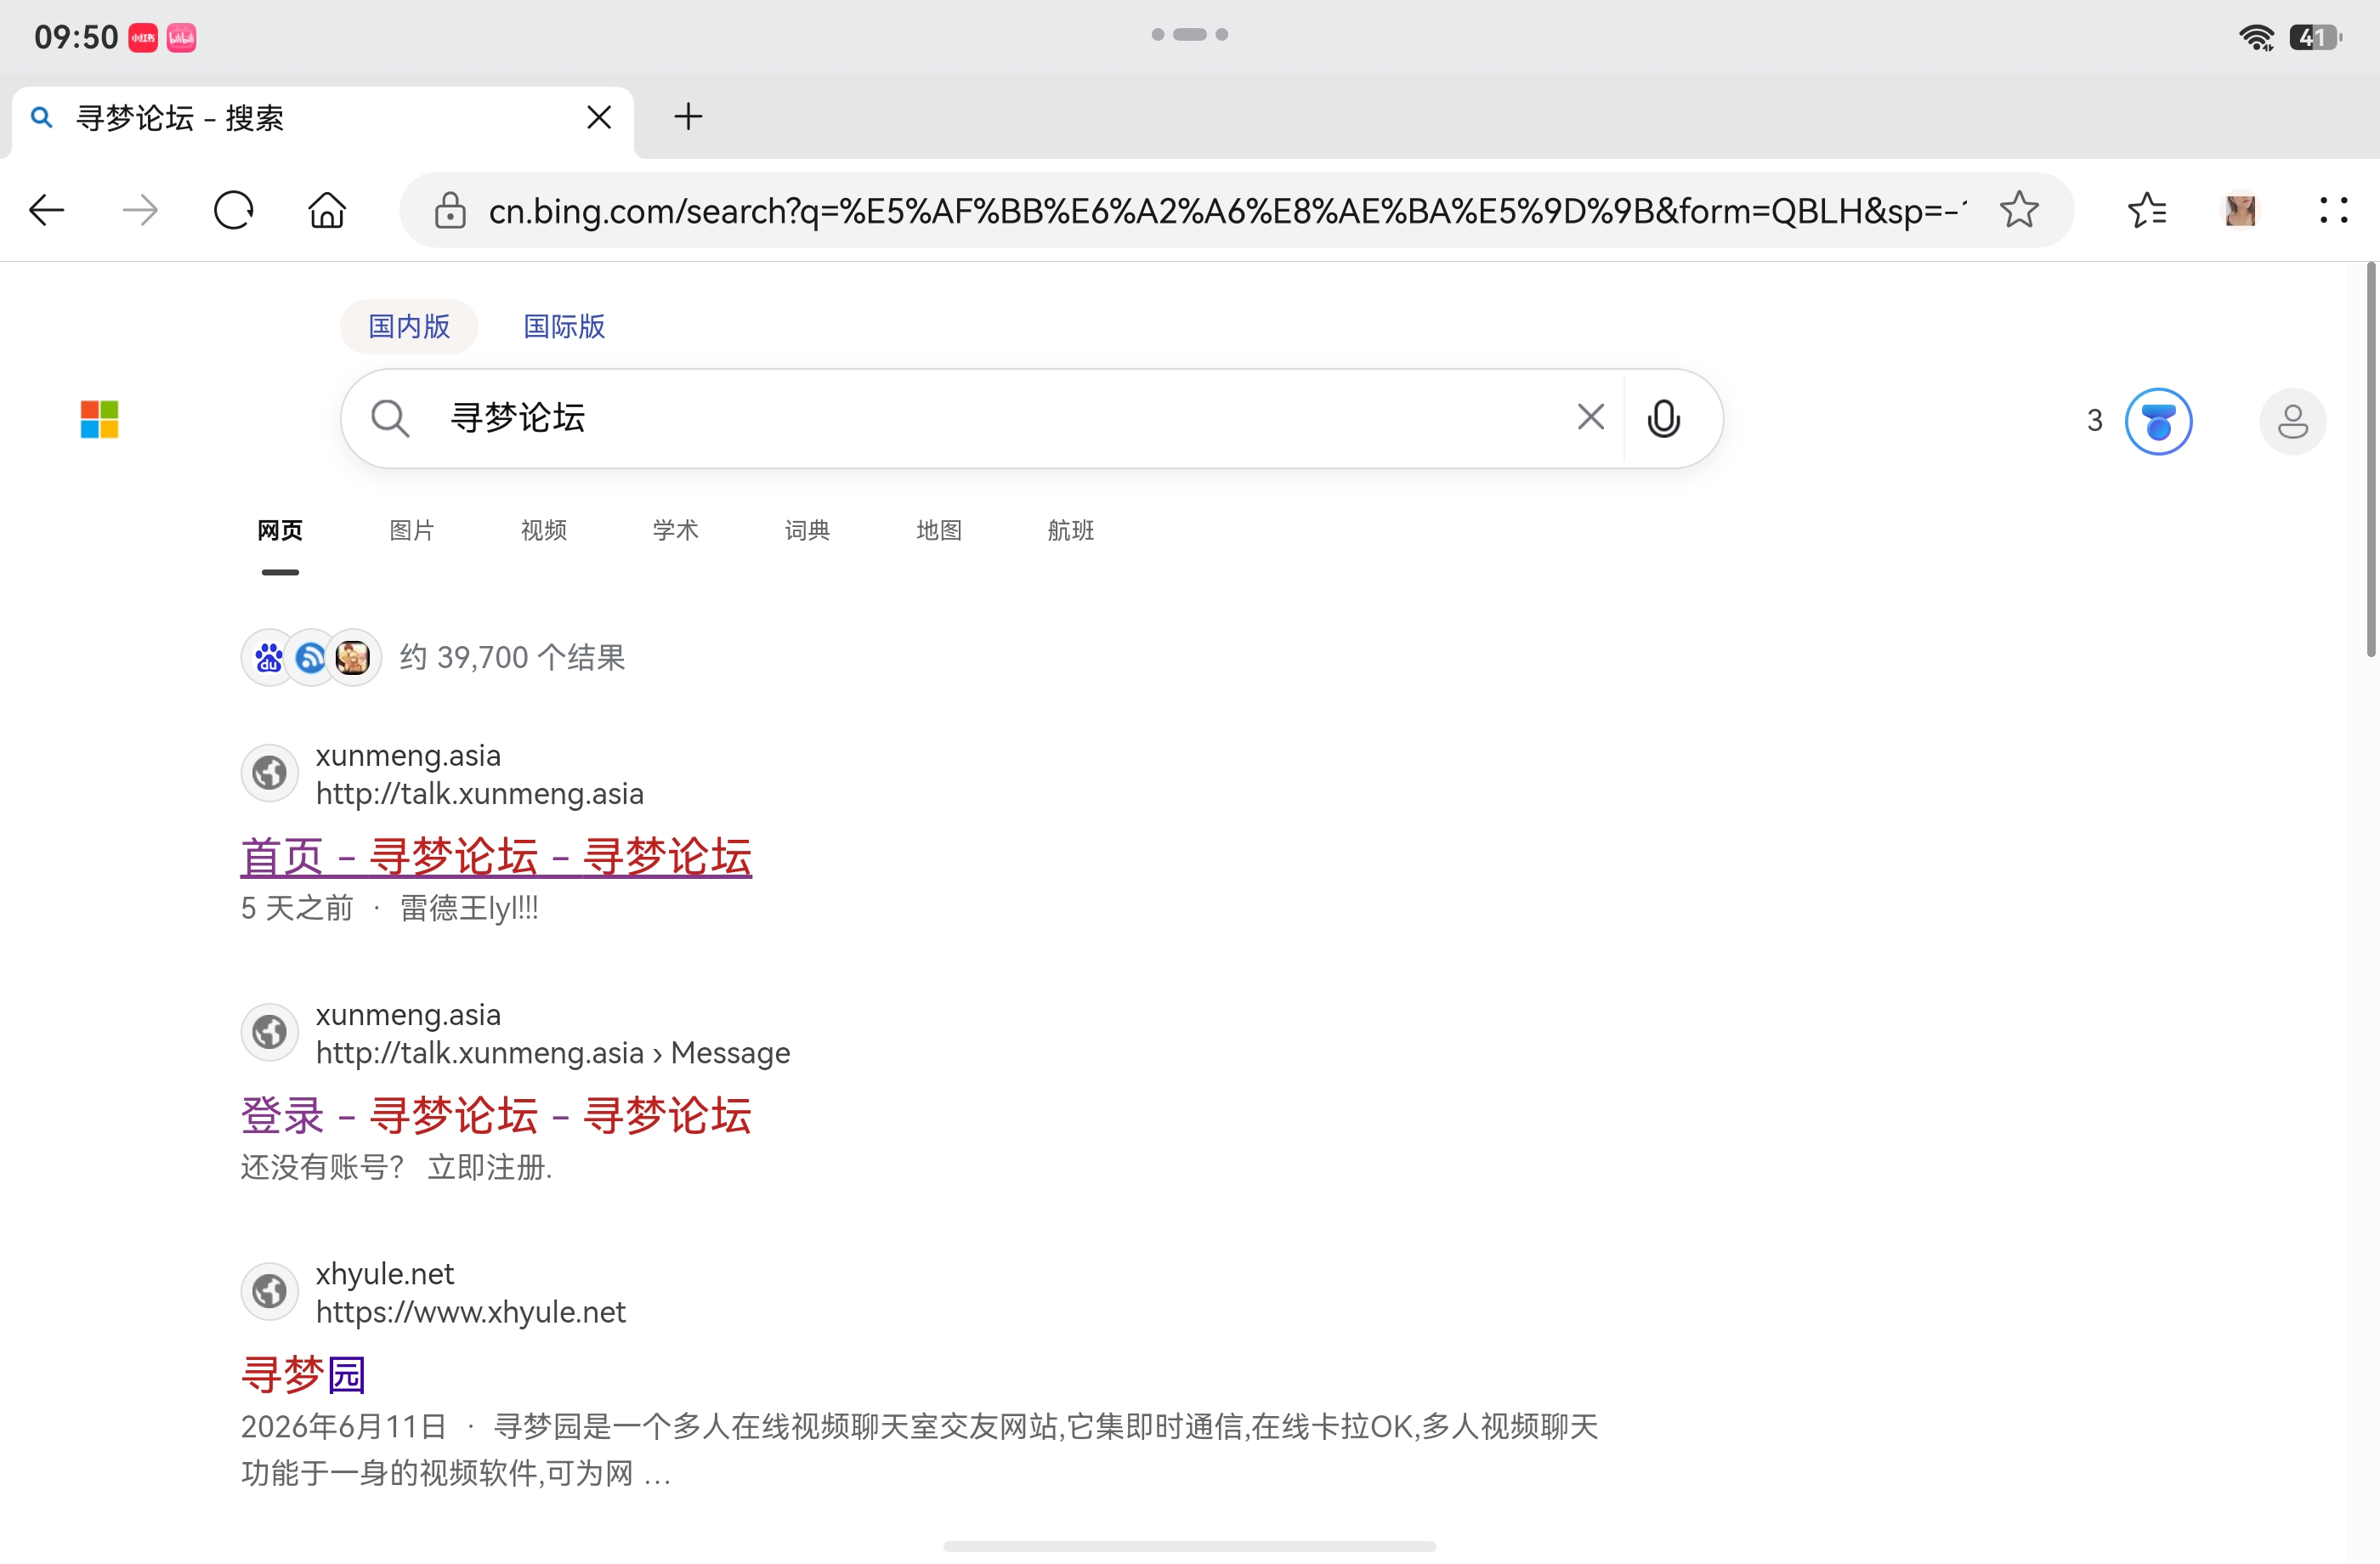This screenshot has height=1564, width=2380.
Task: Tap the Wi-Fi status icon
Action: [2256, 38]
